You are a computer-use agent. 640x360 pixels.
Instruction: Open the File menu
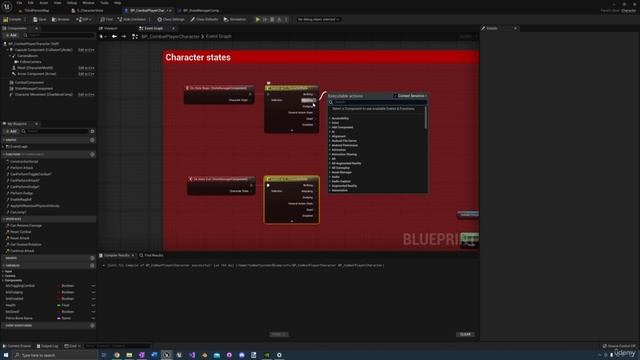pyautogui.click(x=19, y=3)
